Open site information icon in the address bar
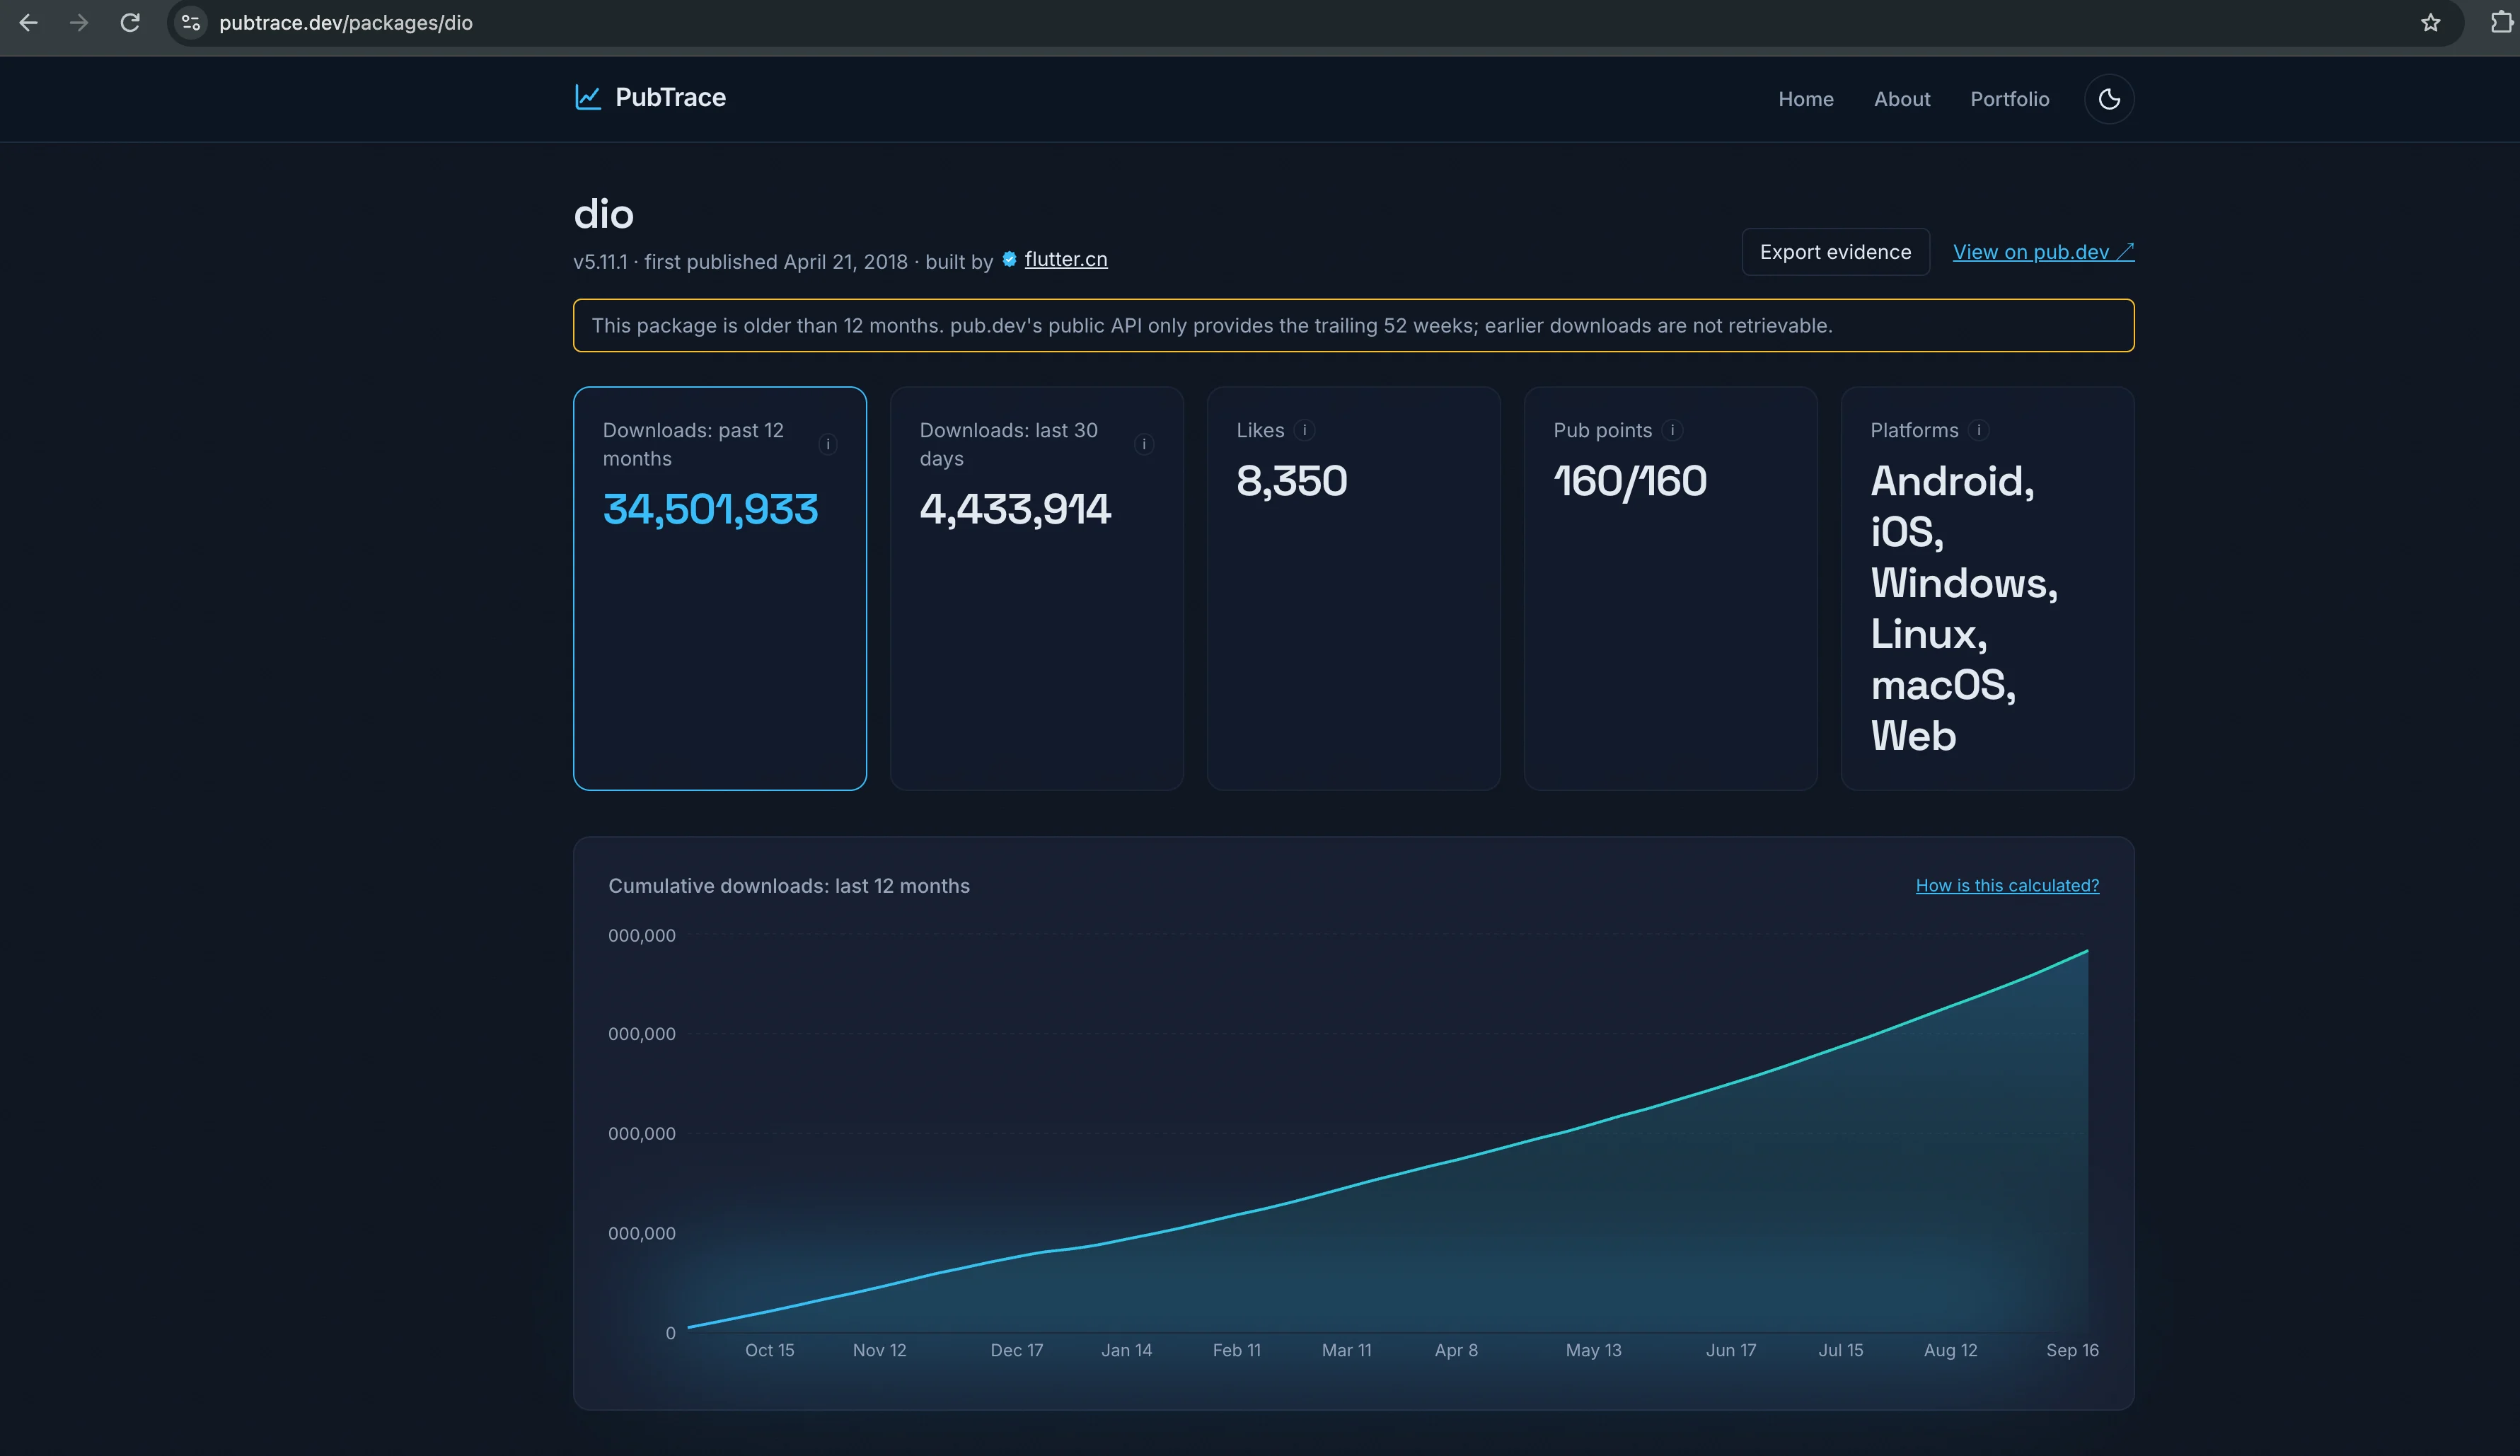 (x=191, y=22)
